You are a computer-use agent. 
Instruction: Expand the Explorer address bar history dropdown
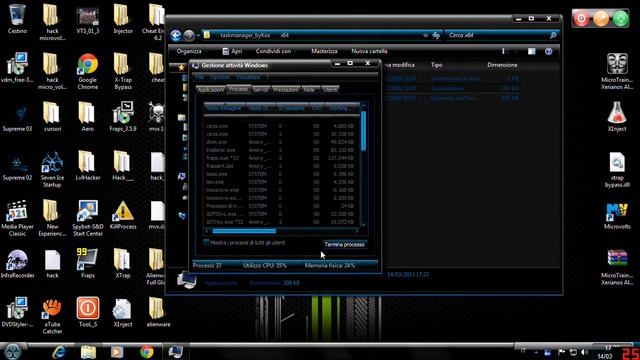tap(426, 36)
